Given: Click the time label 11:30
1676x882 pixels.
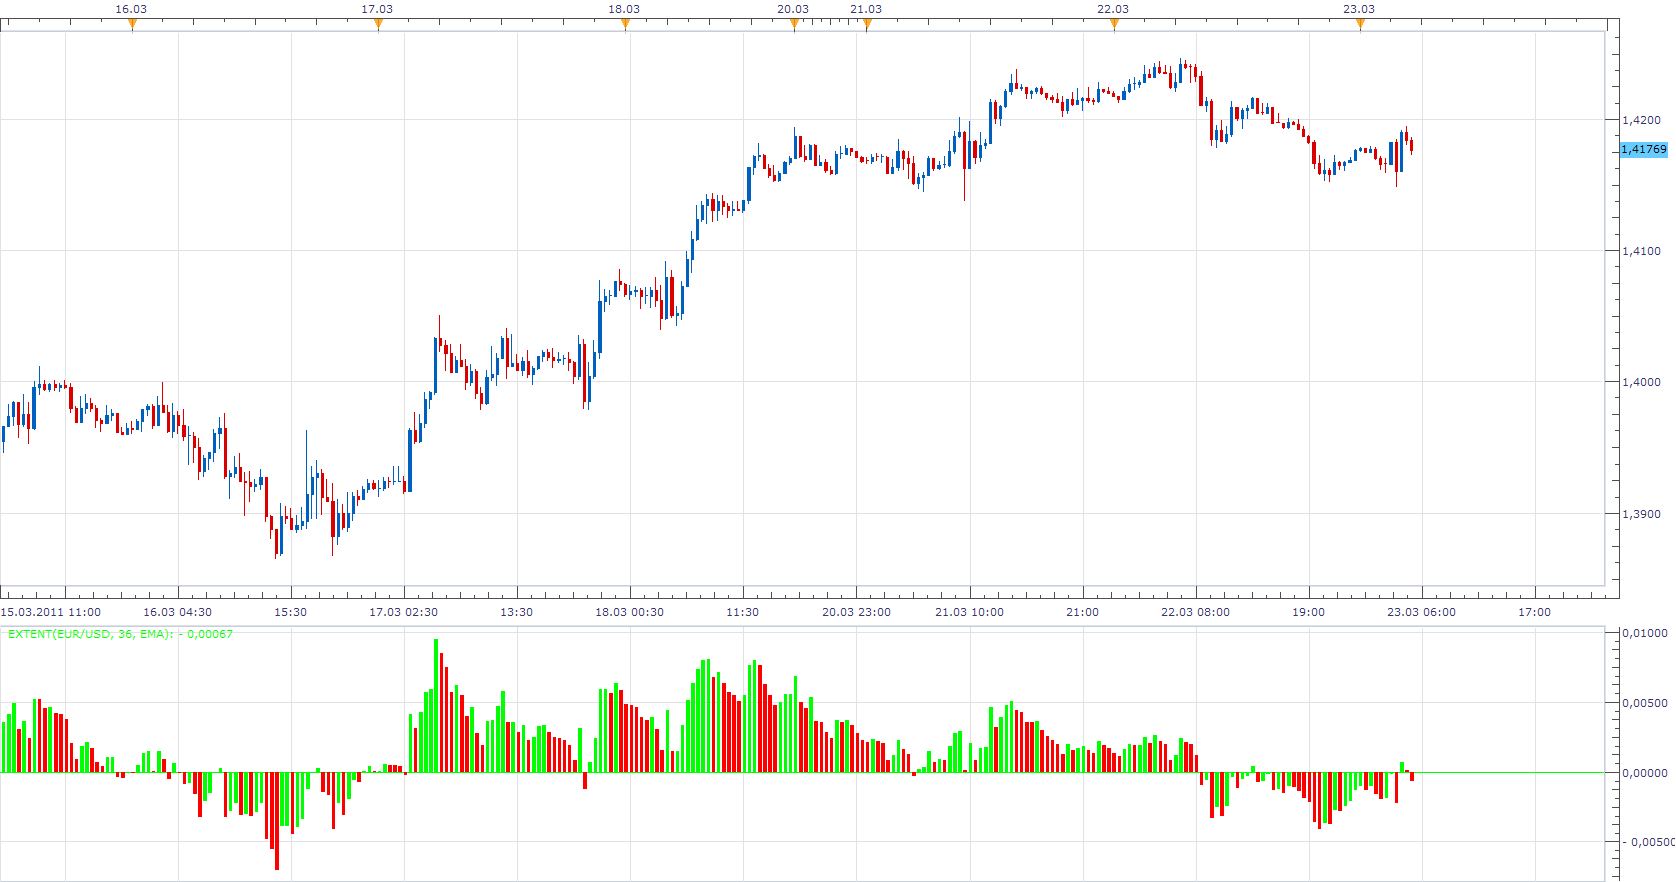Looking at the screenshot, I should tap(743, 612).
